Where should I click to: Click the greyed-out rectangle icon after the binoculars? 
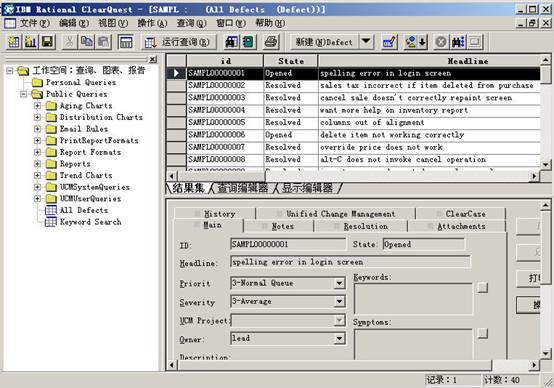pyautogui.click(x=475, y=42)
